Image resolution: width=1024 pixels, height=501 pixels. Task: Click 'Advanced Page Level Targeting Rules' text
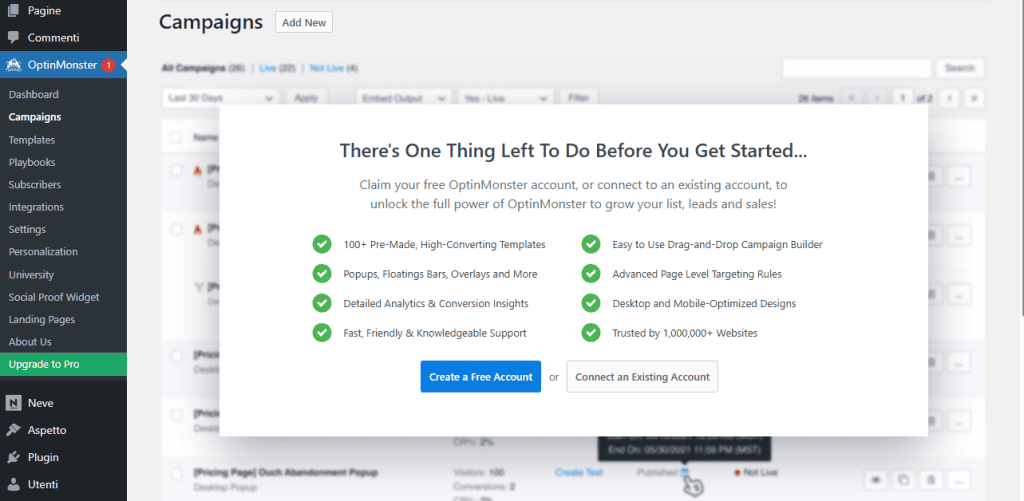coord(697,274)
